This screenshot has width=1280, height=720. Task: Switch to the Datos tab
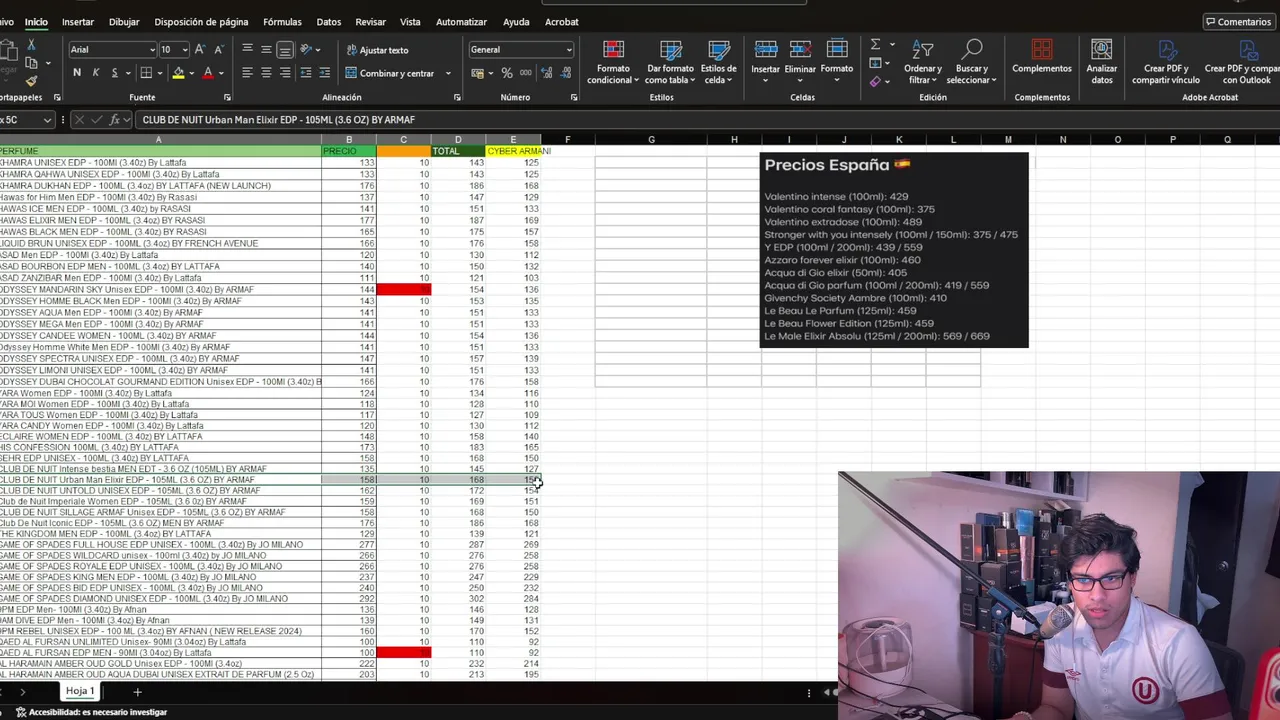click(328, 22)
